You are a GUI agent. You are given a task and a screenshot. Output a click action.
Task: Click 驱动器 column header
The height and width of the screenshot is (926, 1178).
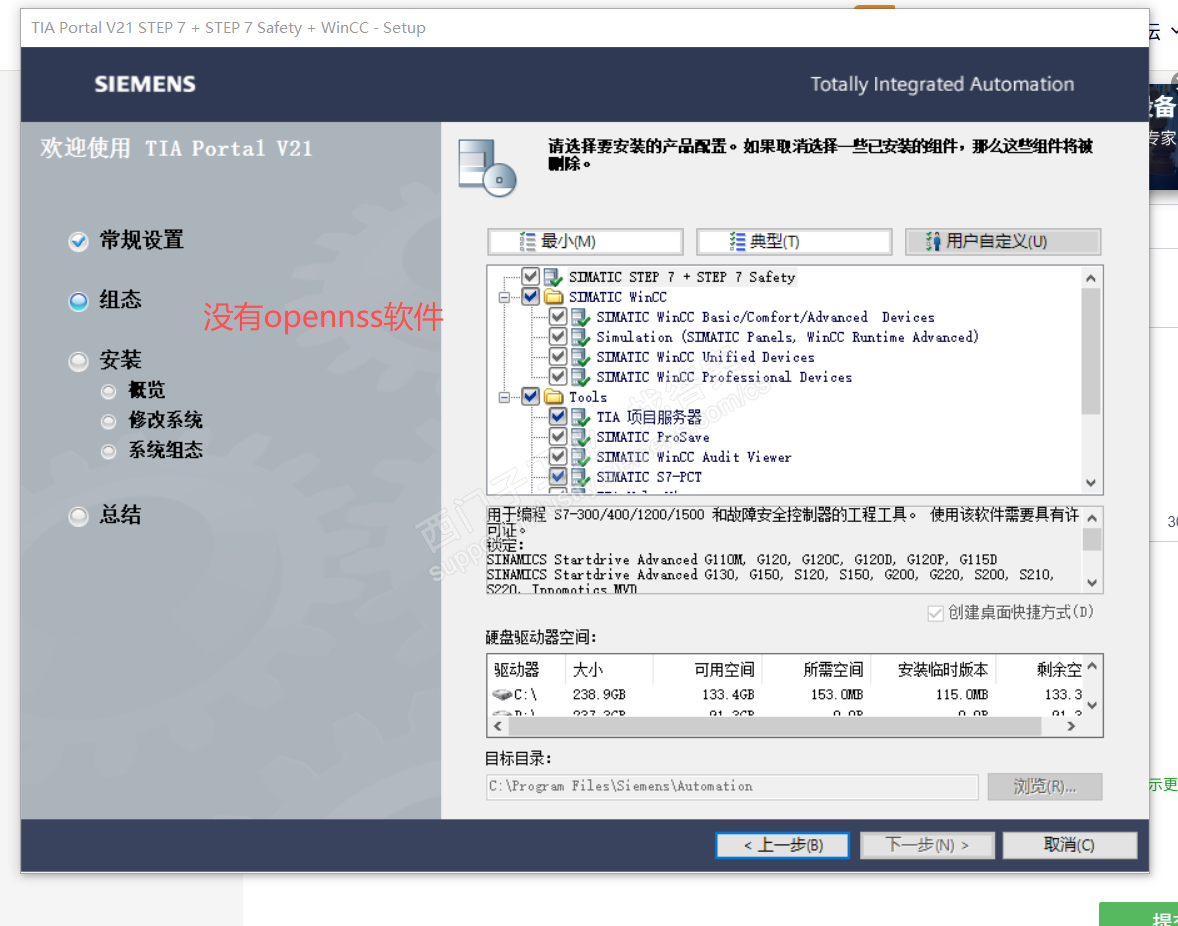click(525, 669)
